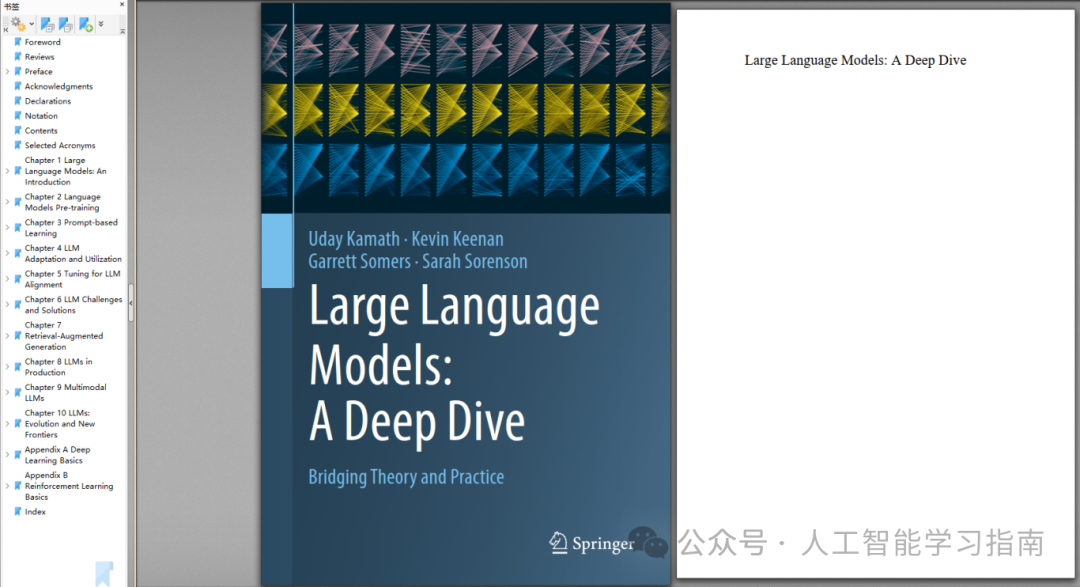Image resolution: width=1080 pixels, height=587 pixels.
Task: Close the bookmarks panel
Action: tap(122, 4)
